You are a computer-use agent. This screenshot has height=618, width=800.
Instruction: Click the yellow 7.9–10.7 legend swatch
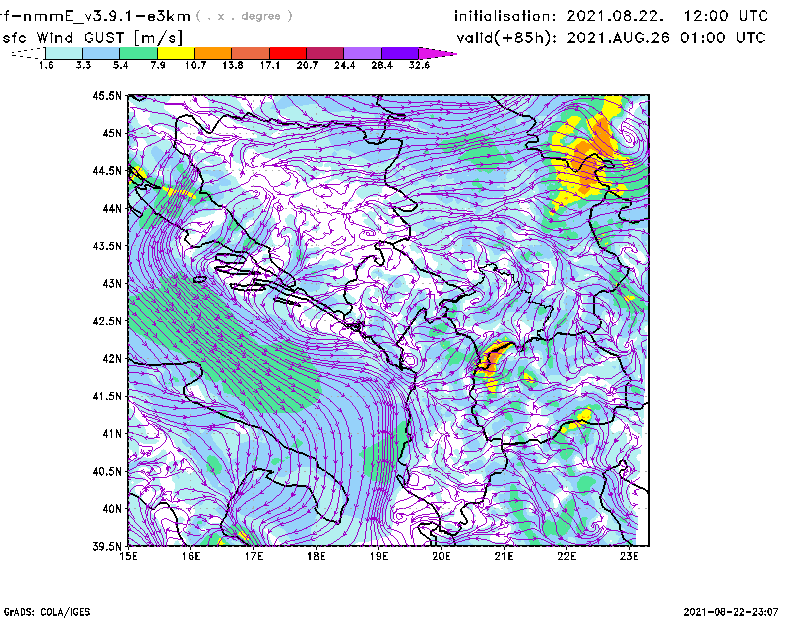coord(176,53)
